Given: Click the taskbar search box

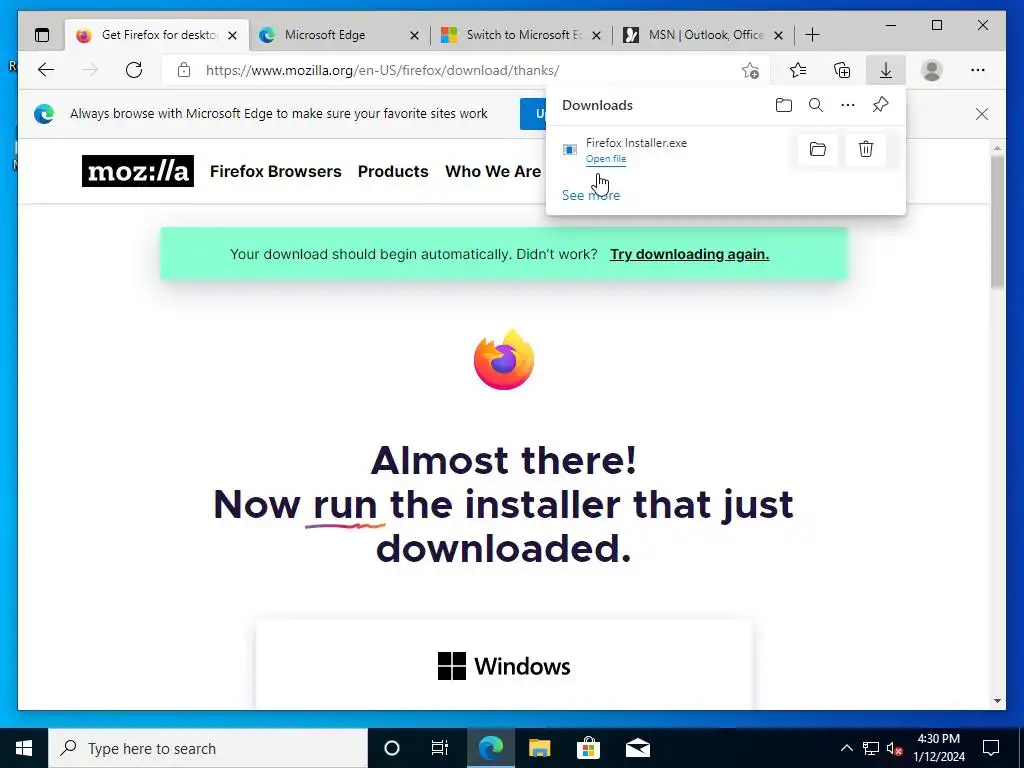Looking at the screenshot, I should pyautogui.click(x=208, y=748).
